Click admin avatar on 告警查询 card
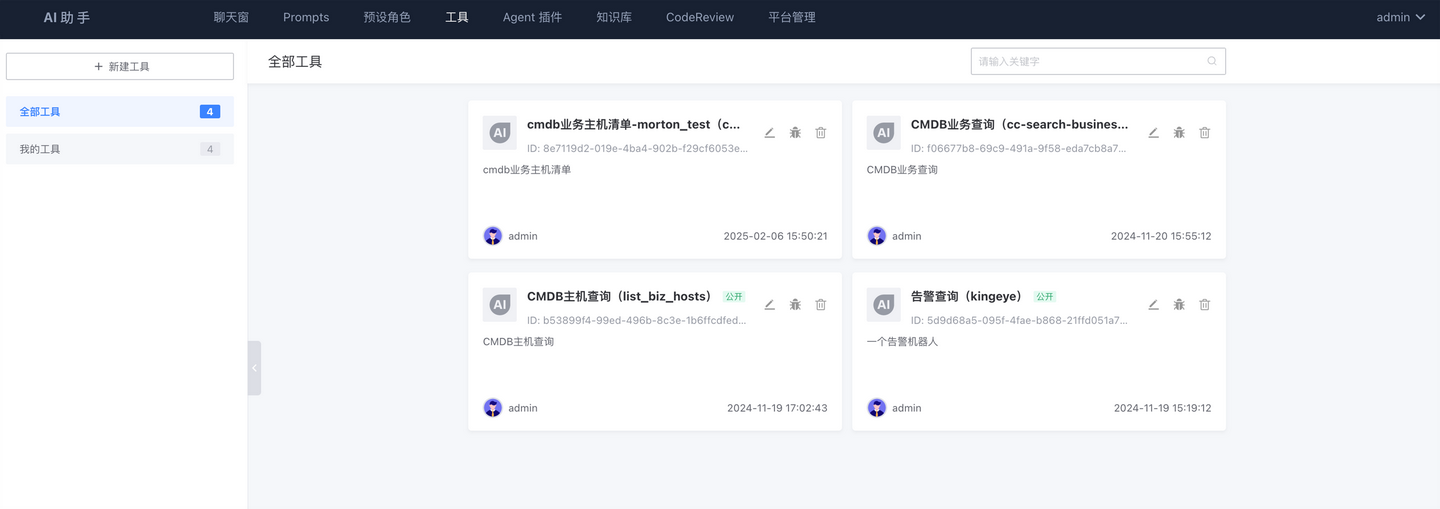Image resolution: width=1440 pixels, height=509 pixels. click(877, 408)
